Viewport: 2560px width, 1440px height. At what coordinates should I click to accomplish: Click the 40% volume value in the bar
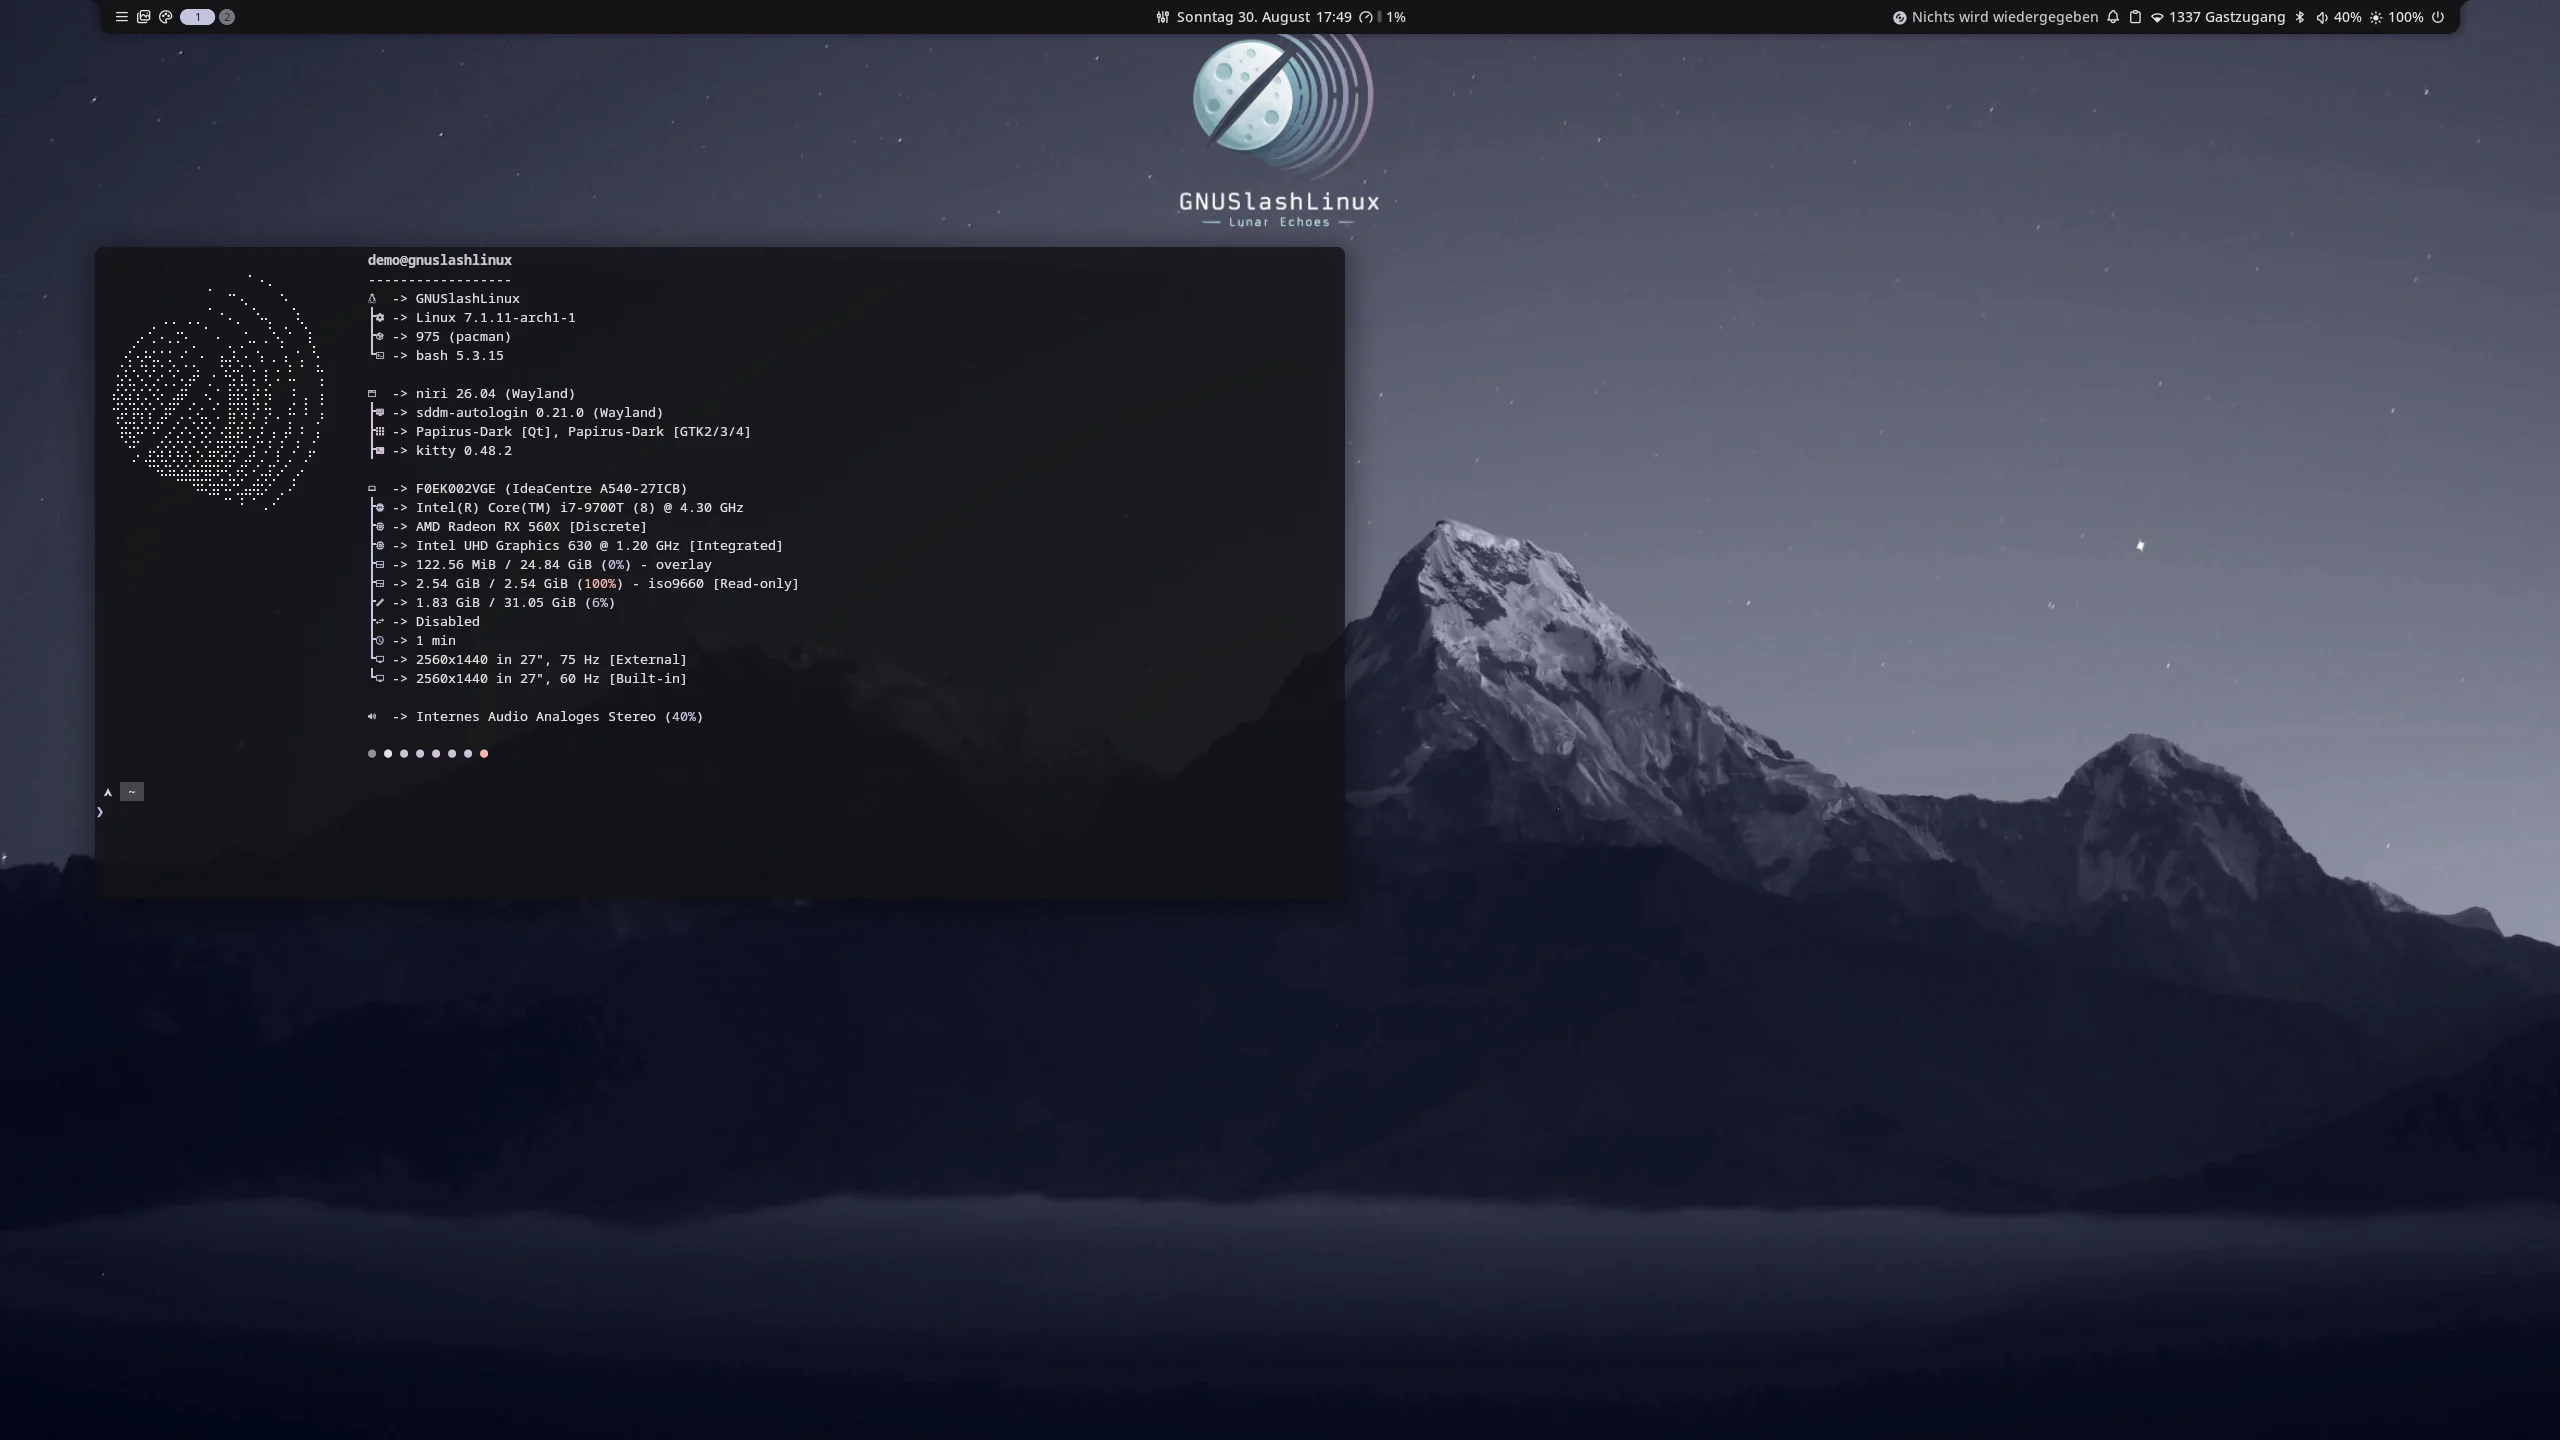2347,17
